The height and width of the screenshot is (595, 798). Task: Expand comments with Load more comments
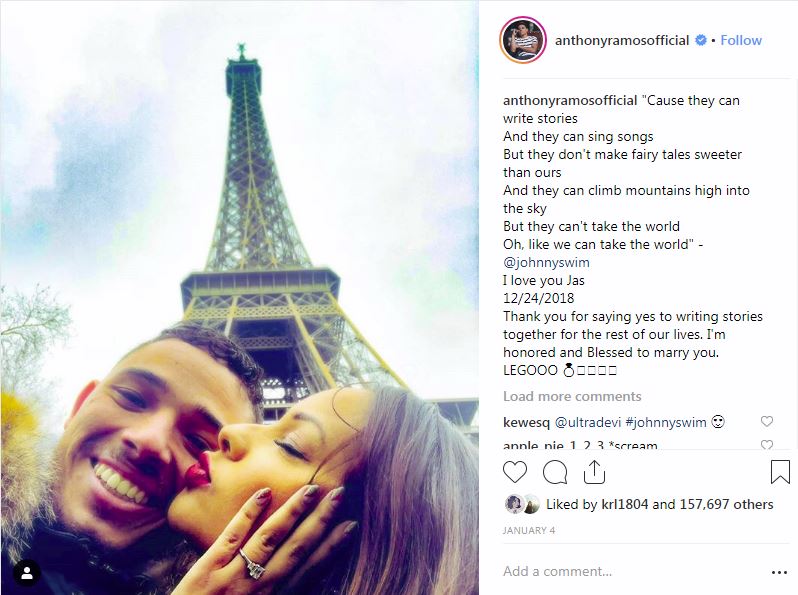point(572,396)
